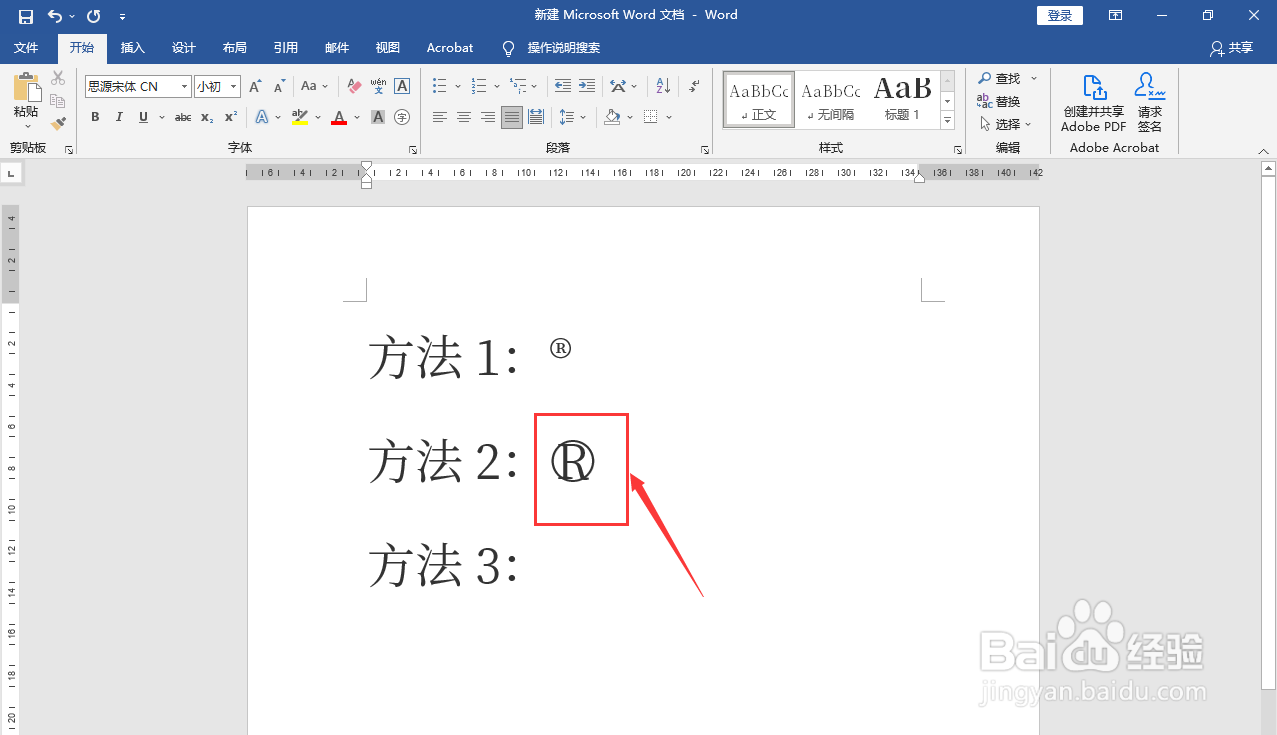Click the 登录 sign-in button
Viewport: 1277px width, 735px height.
(x=1059, y=15)
